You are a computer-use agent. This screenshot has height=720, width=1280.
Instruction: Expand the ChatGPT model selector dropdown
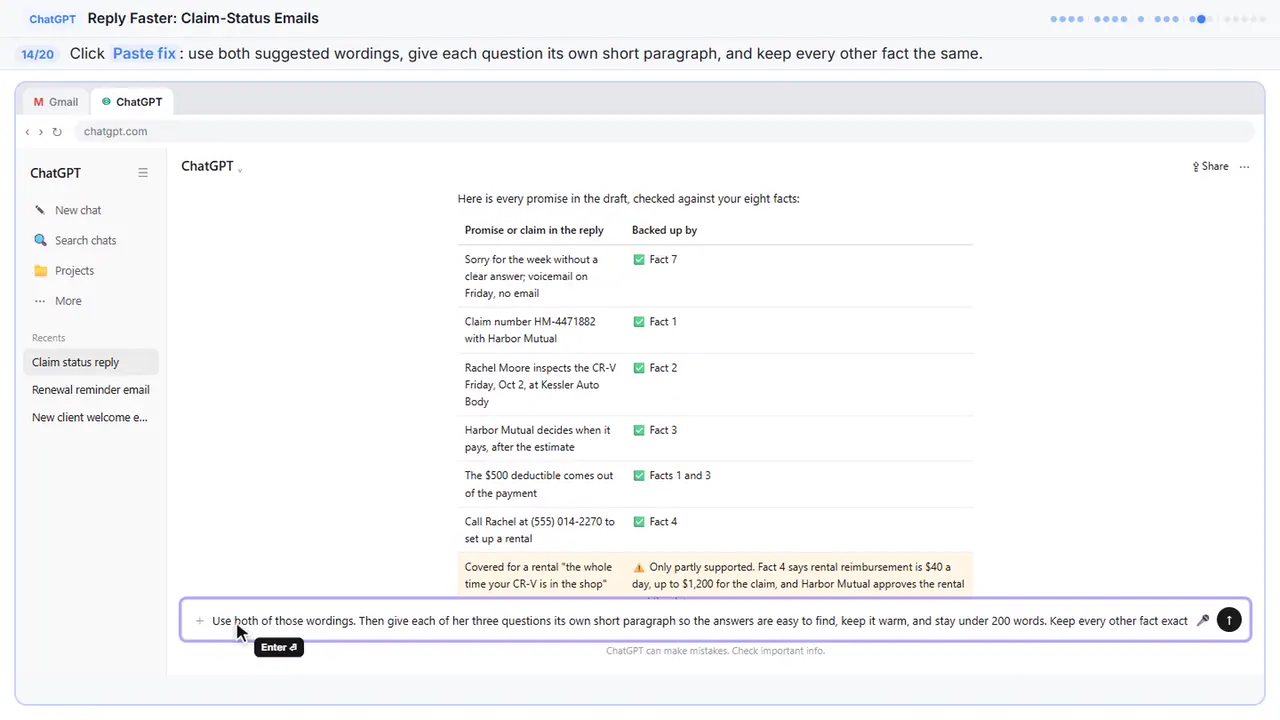tap(212, 167)
